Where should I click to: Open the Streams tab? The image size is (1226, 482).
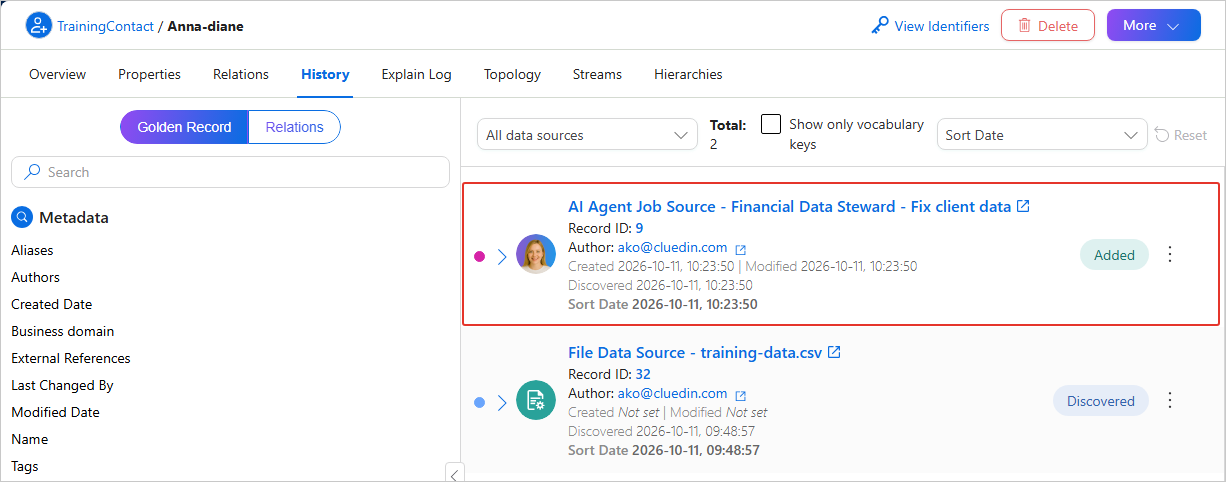pyautogui.click(x=597, y=74)
